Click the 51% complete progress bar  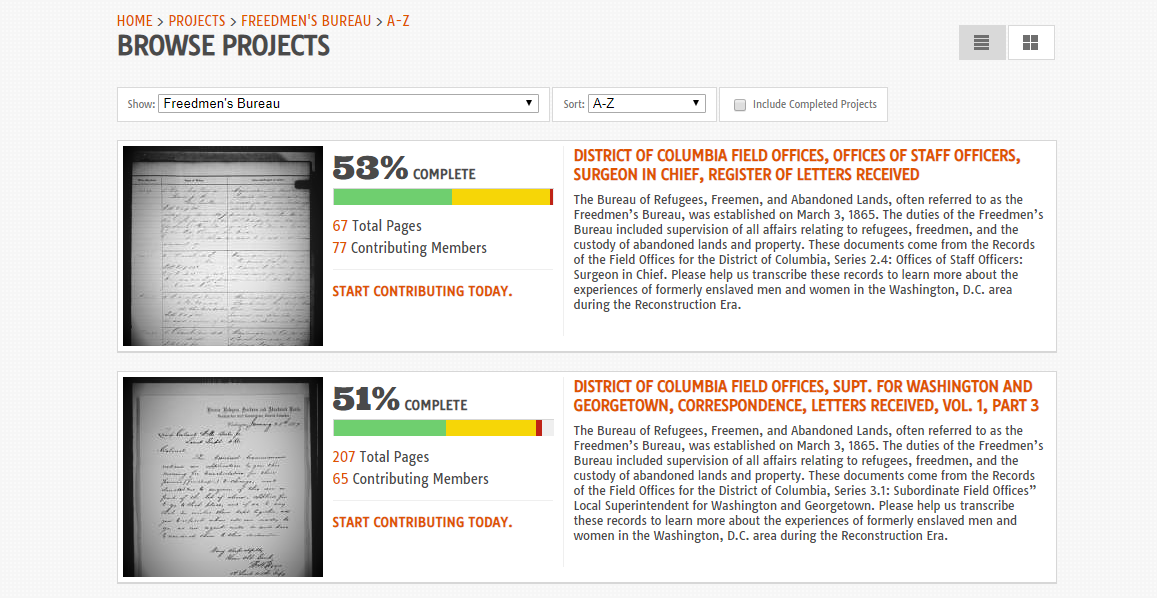[443, 428]
